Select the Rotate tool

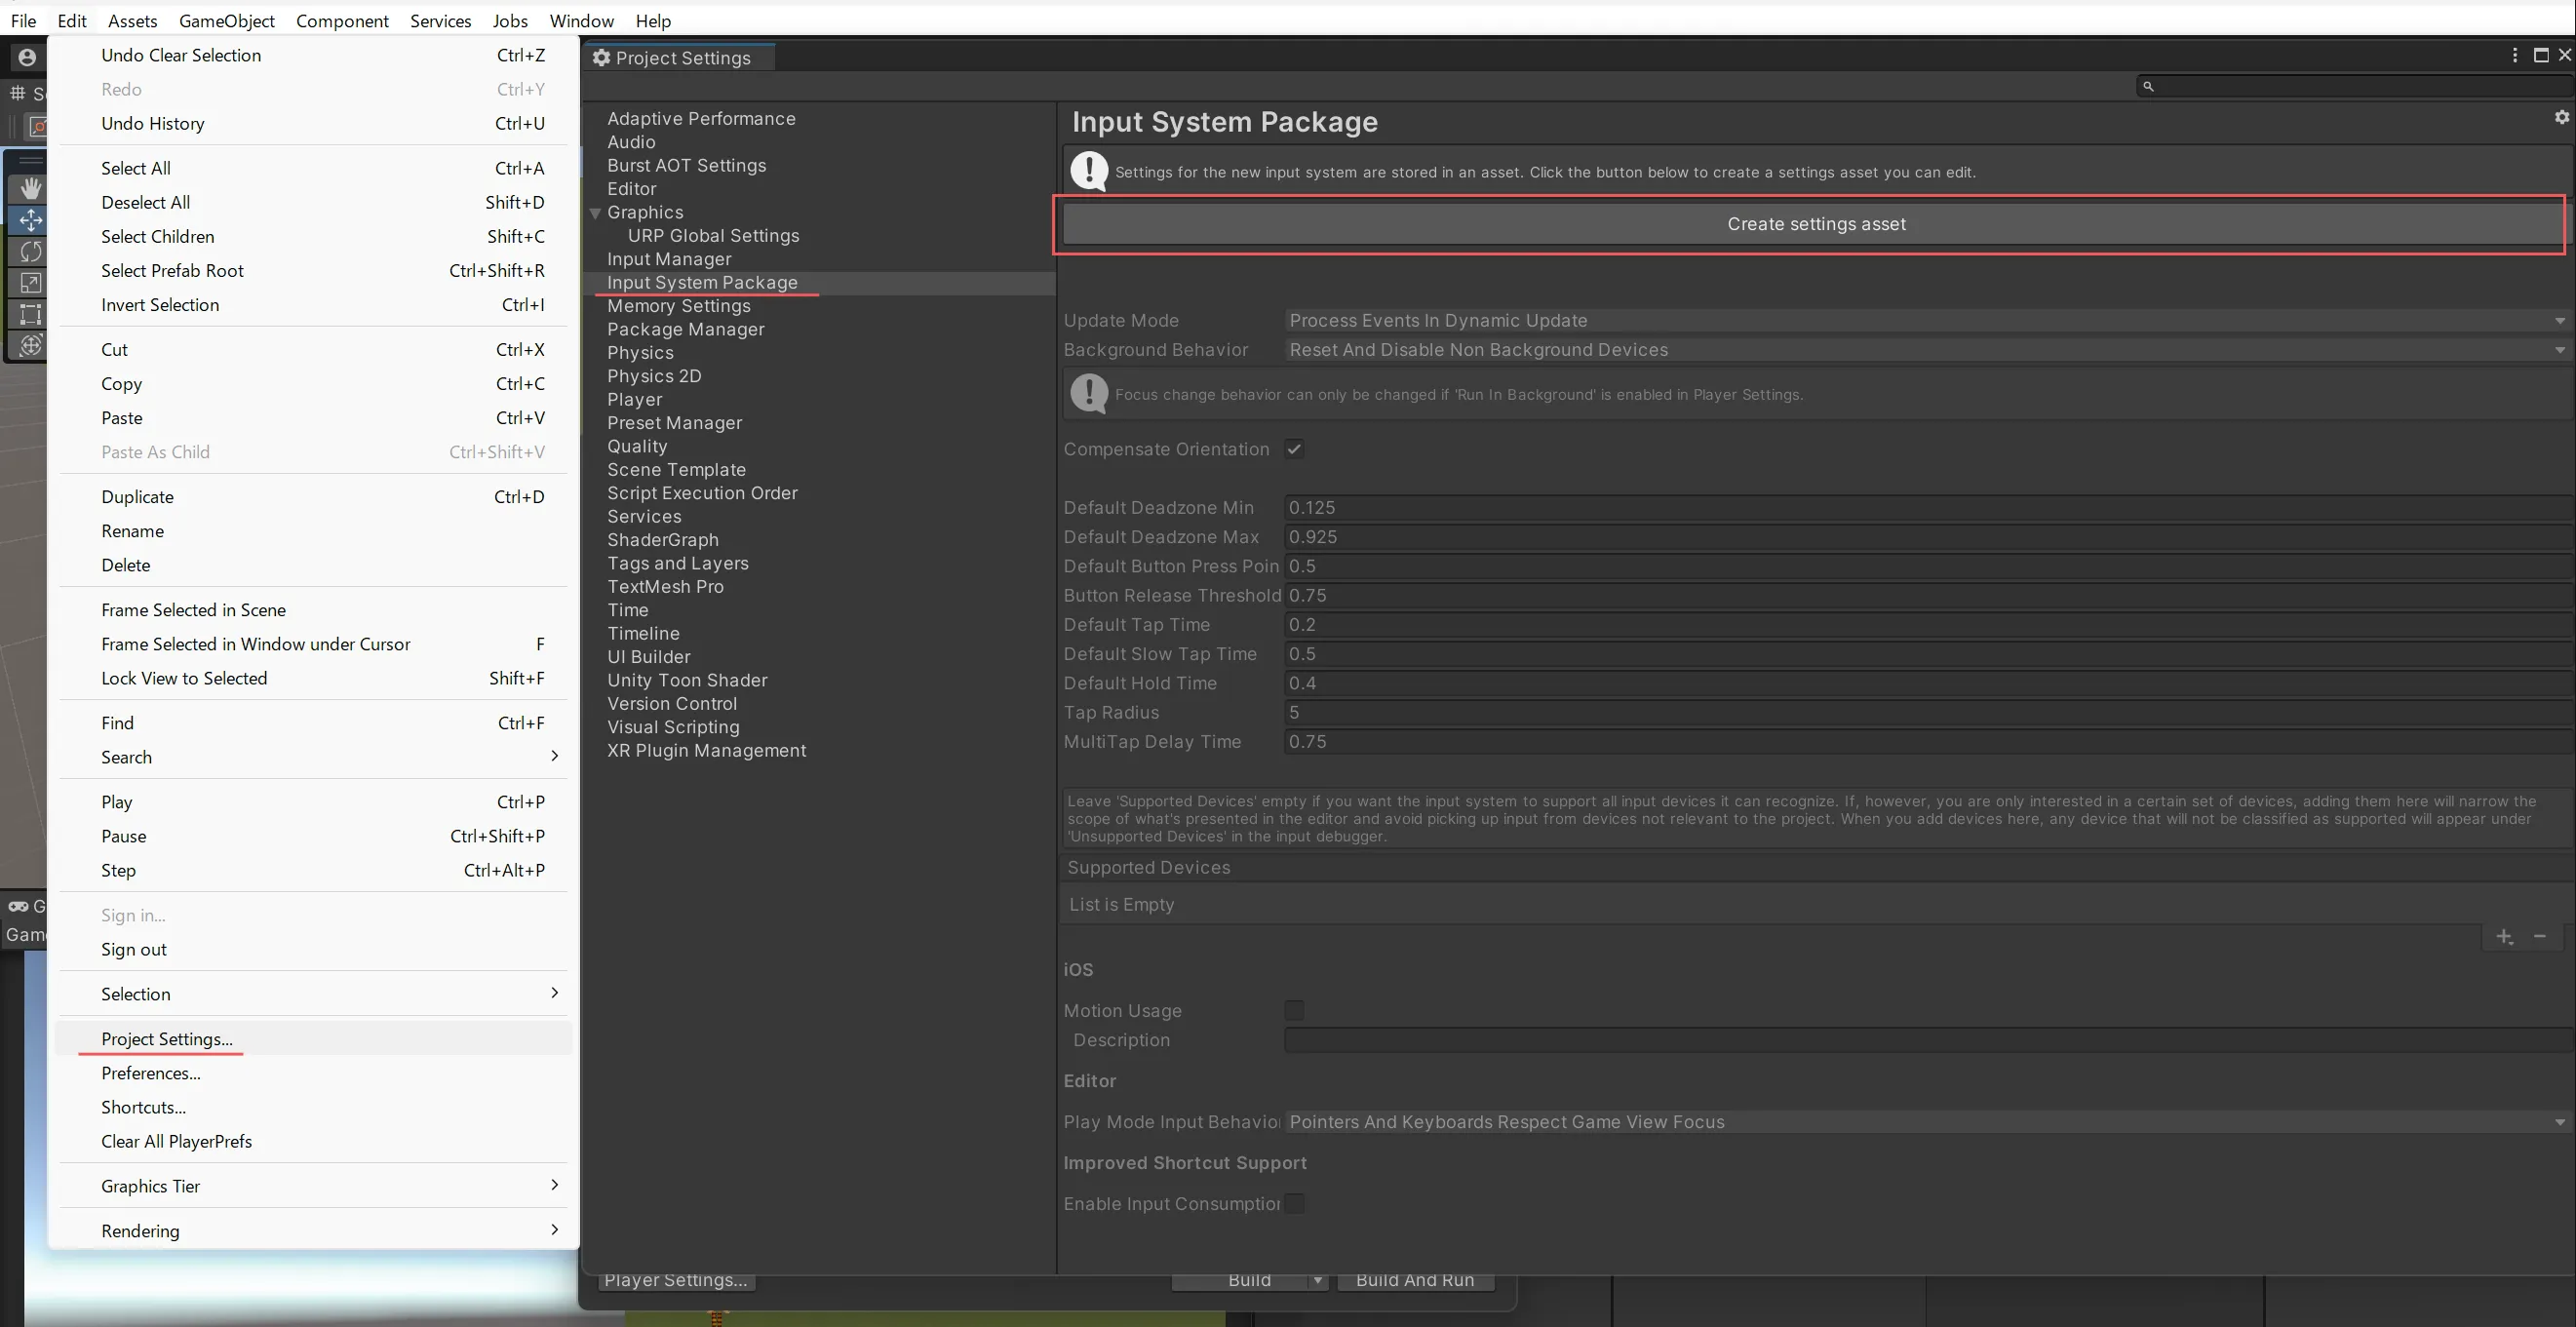30,251
